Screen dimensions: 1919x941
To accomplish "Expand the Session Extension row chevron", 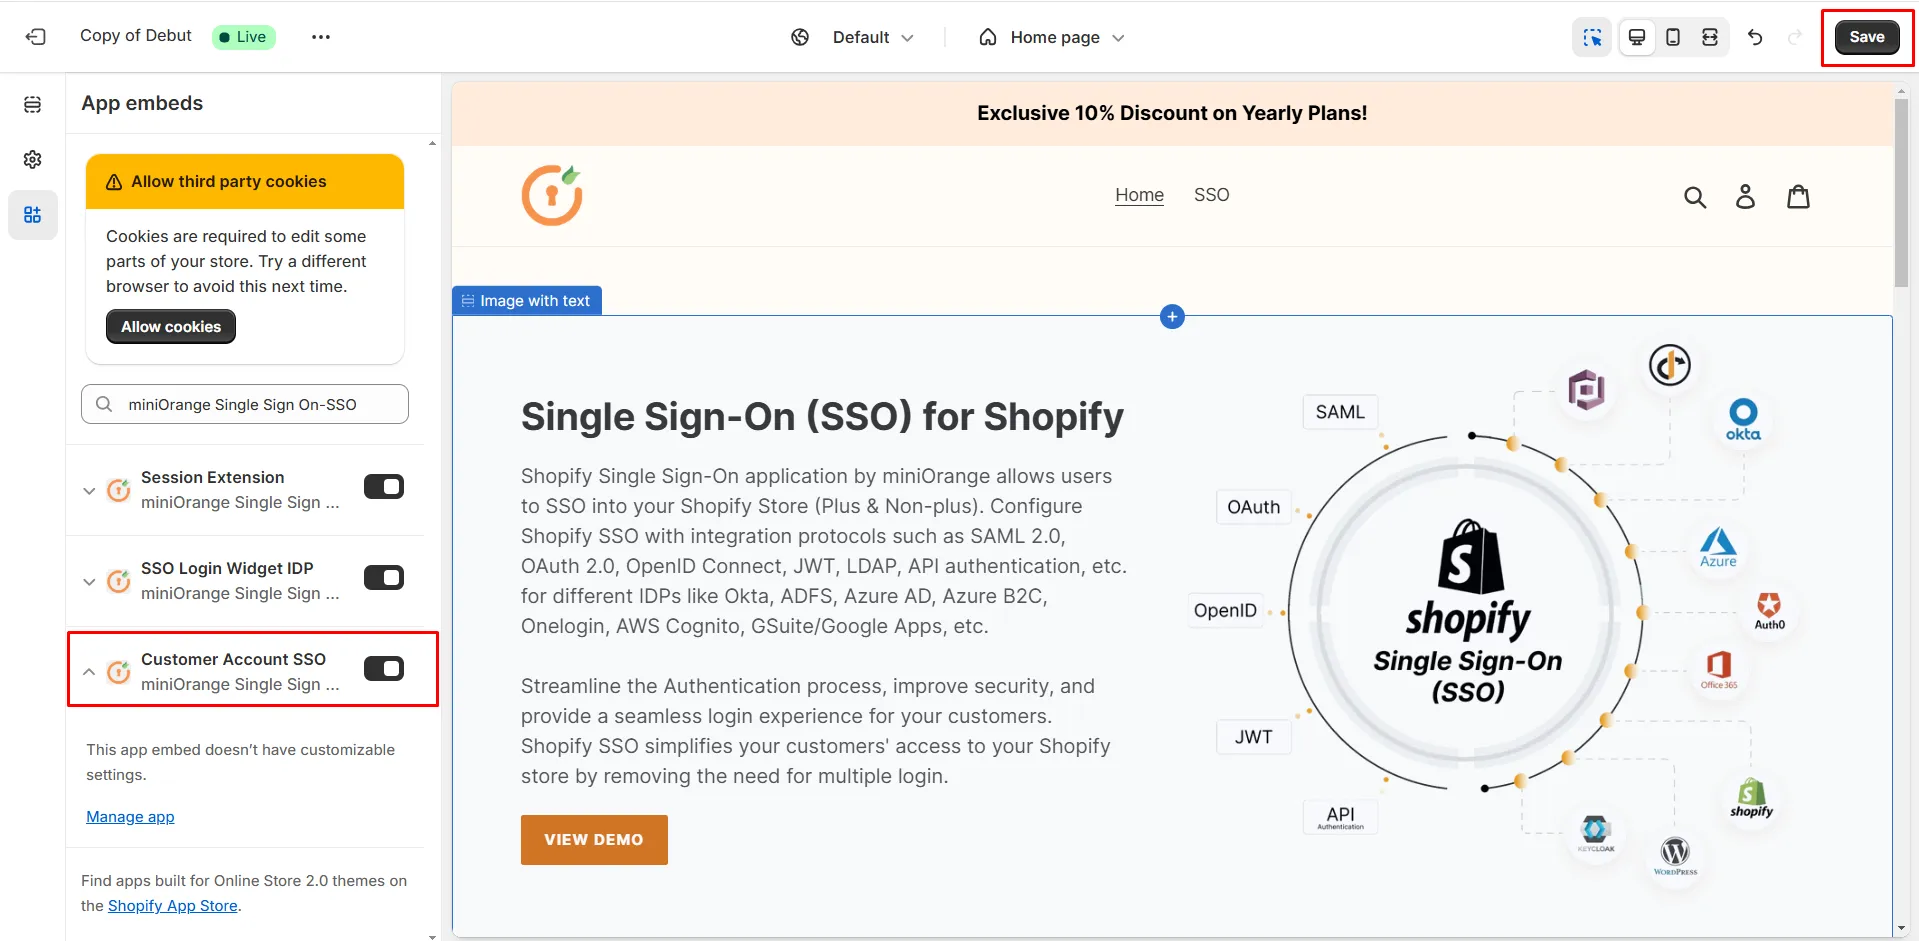I will 89,490.
